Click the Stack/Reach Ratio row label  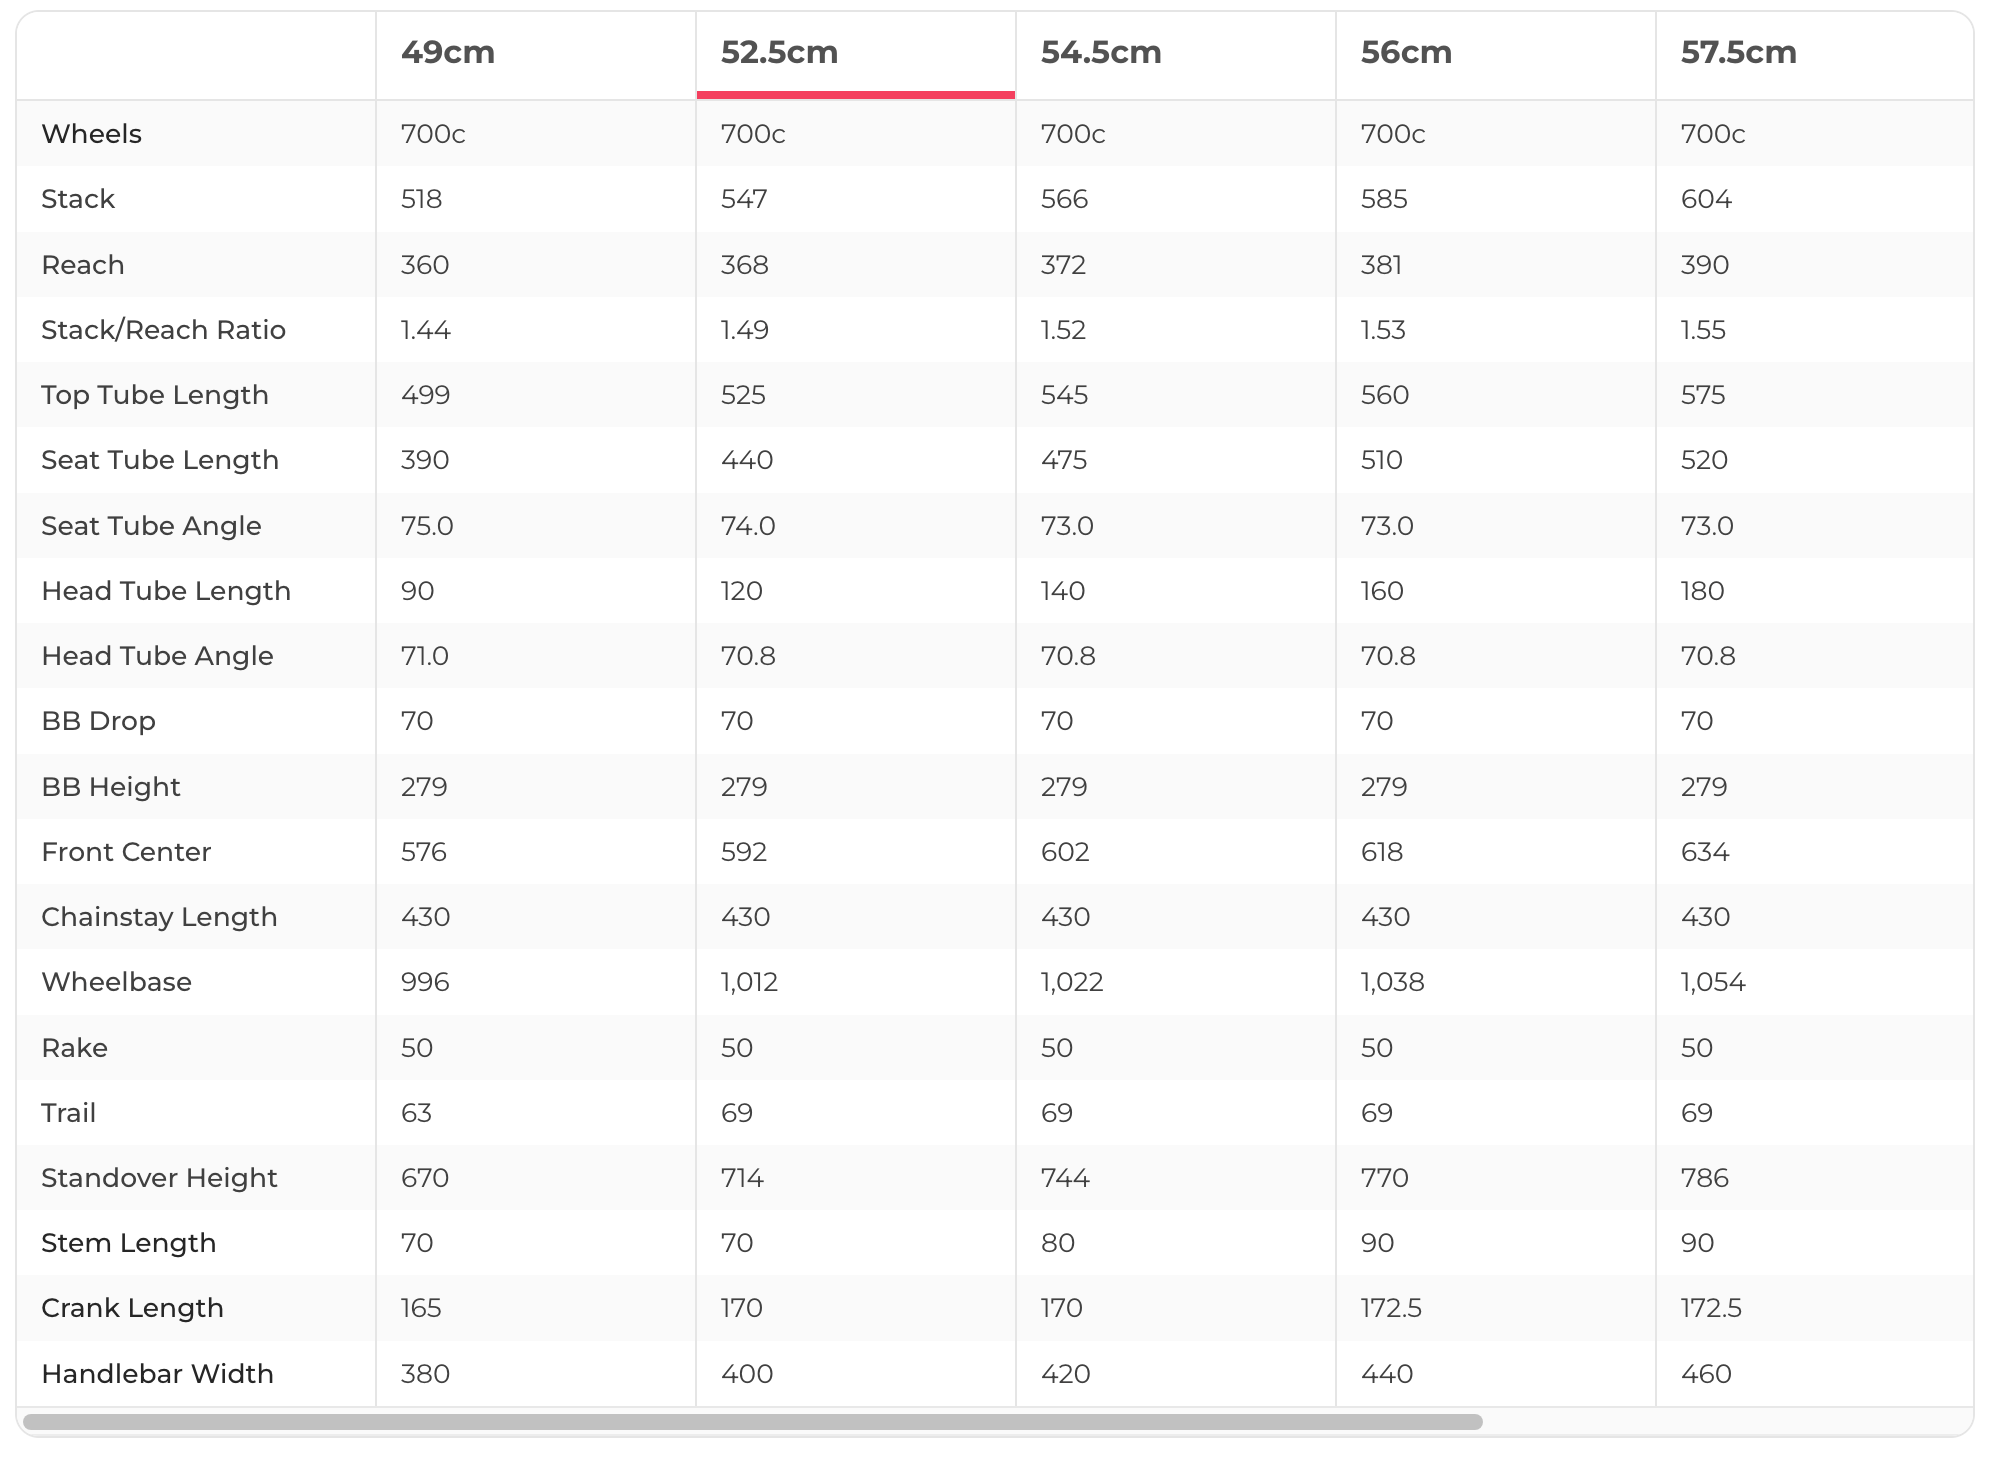[163, 330]
